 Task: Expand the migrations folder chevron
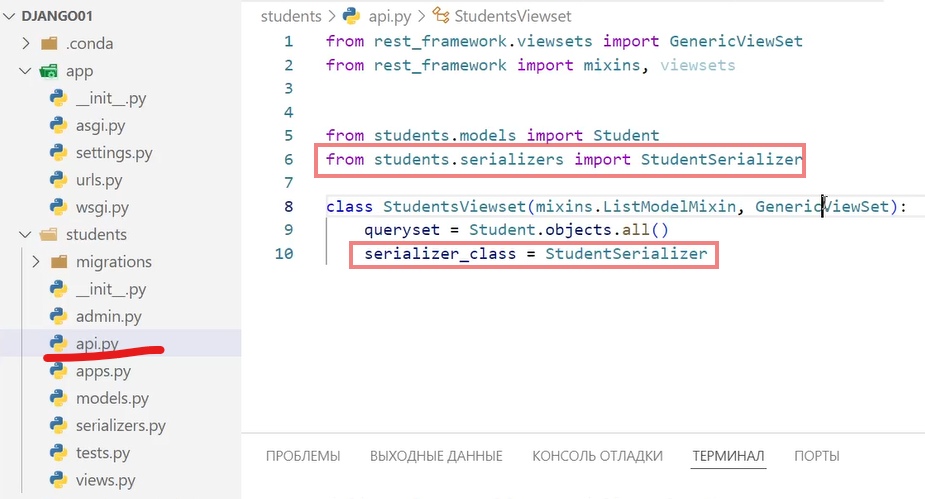coord(37,262)
